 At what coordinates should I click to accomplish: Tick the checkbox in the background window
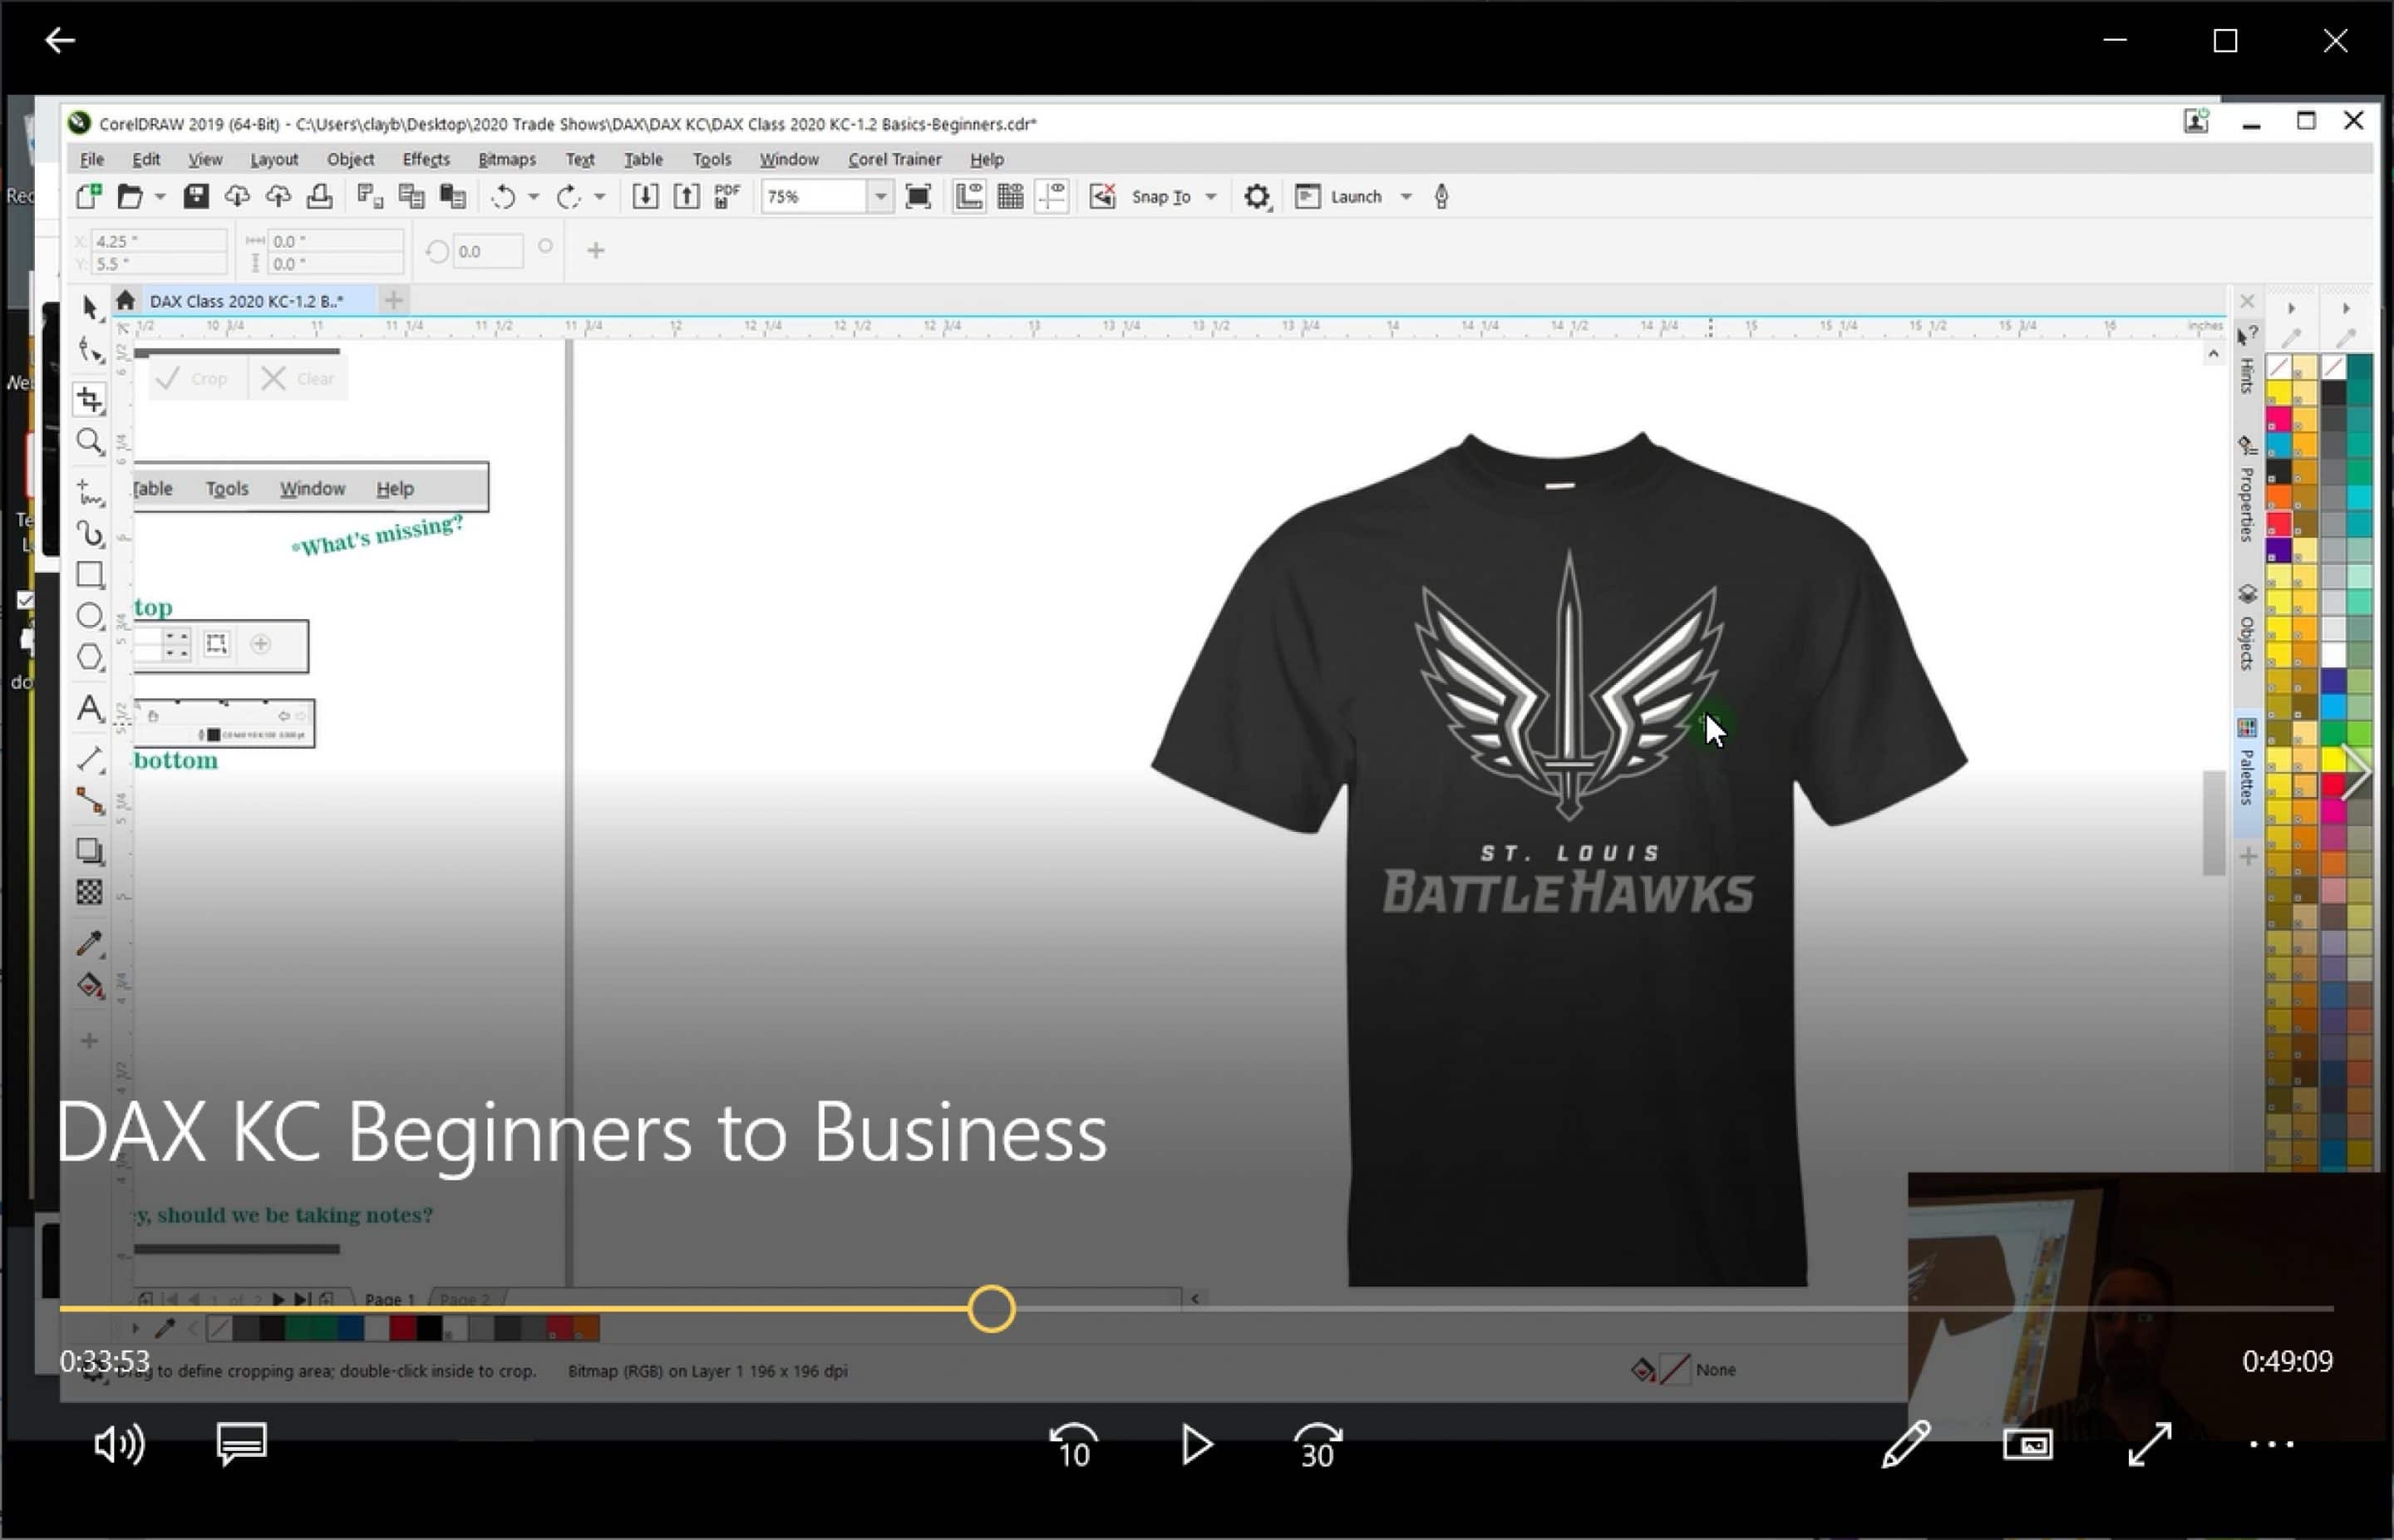25,600
